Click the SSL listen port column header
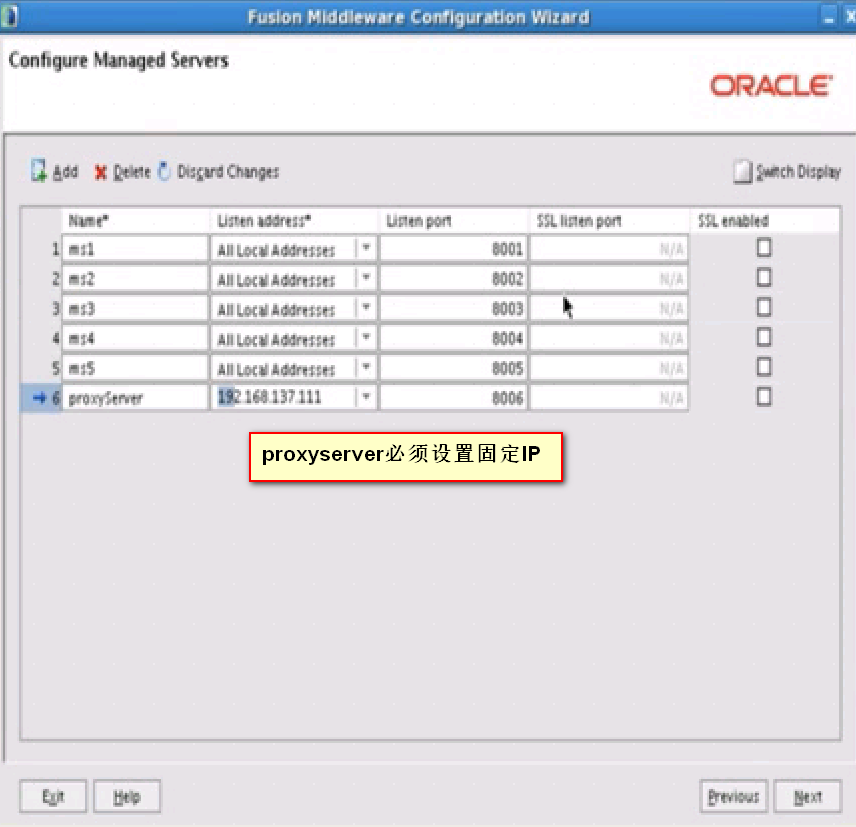This screenshot has width=856, height=827. coord(609,221)
